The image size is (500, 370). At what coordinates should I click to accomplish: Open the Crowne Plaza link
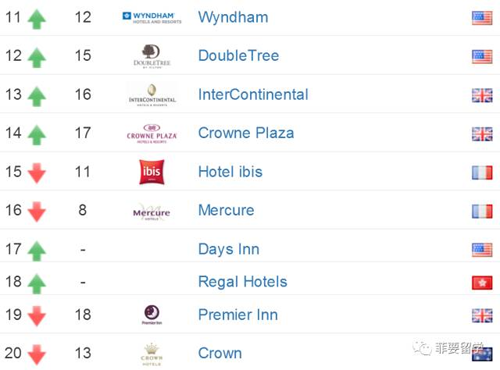[246, 133]
